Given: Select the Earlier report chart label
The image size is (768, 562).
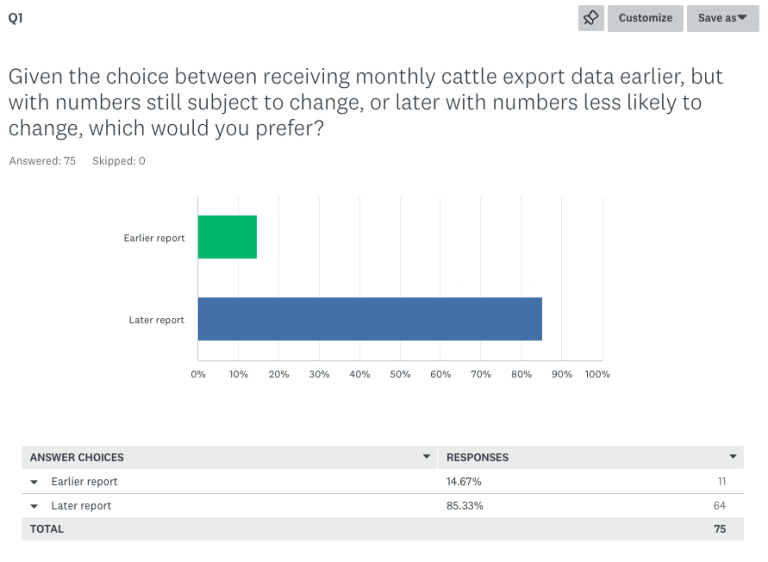Looking at the screenshot, I should tap(154, 238).
